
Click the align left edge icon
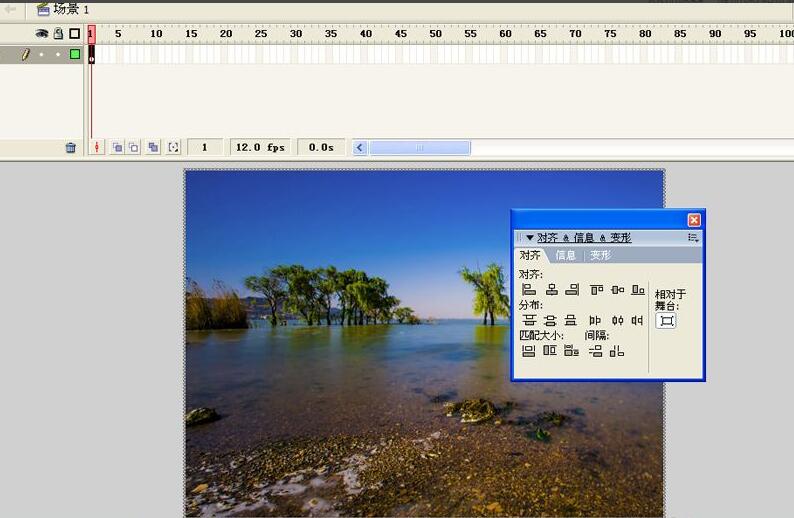coord(529,290)
